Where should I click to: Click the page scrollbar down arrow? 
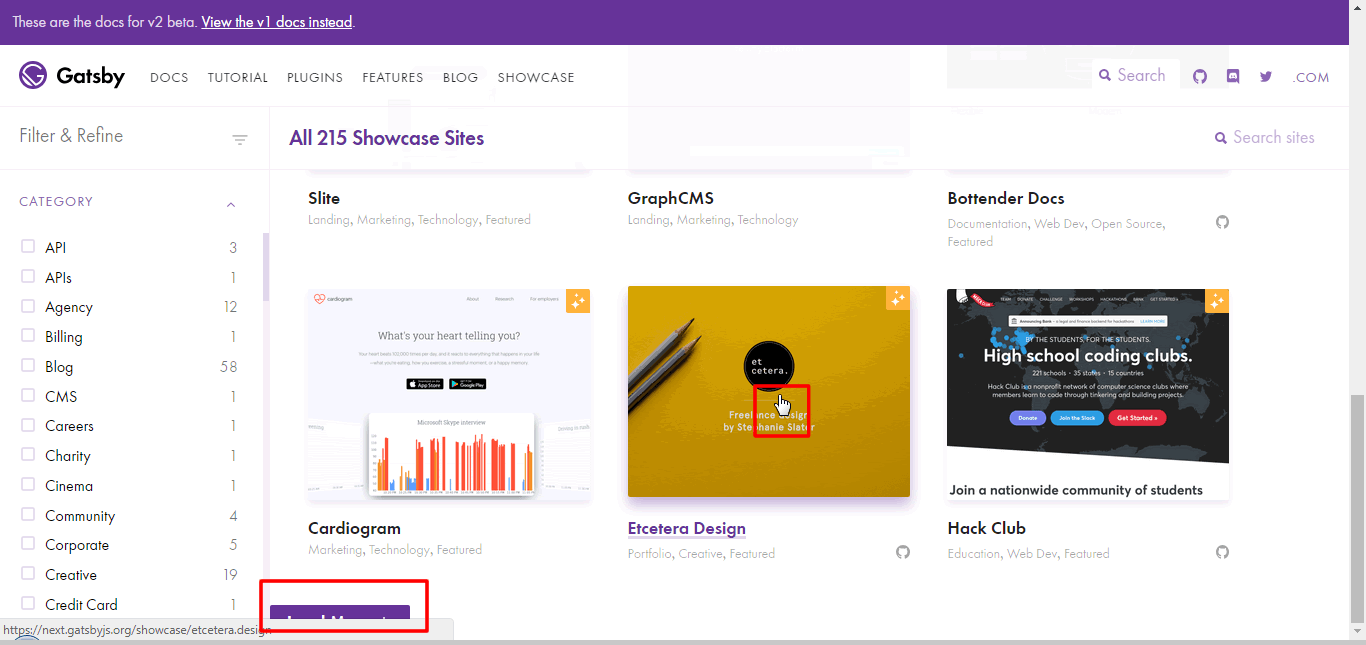tap(1357, 631)
